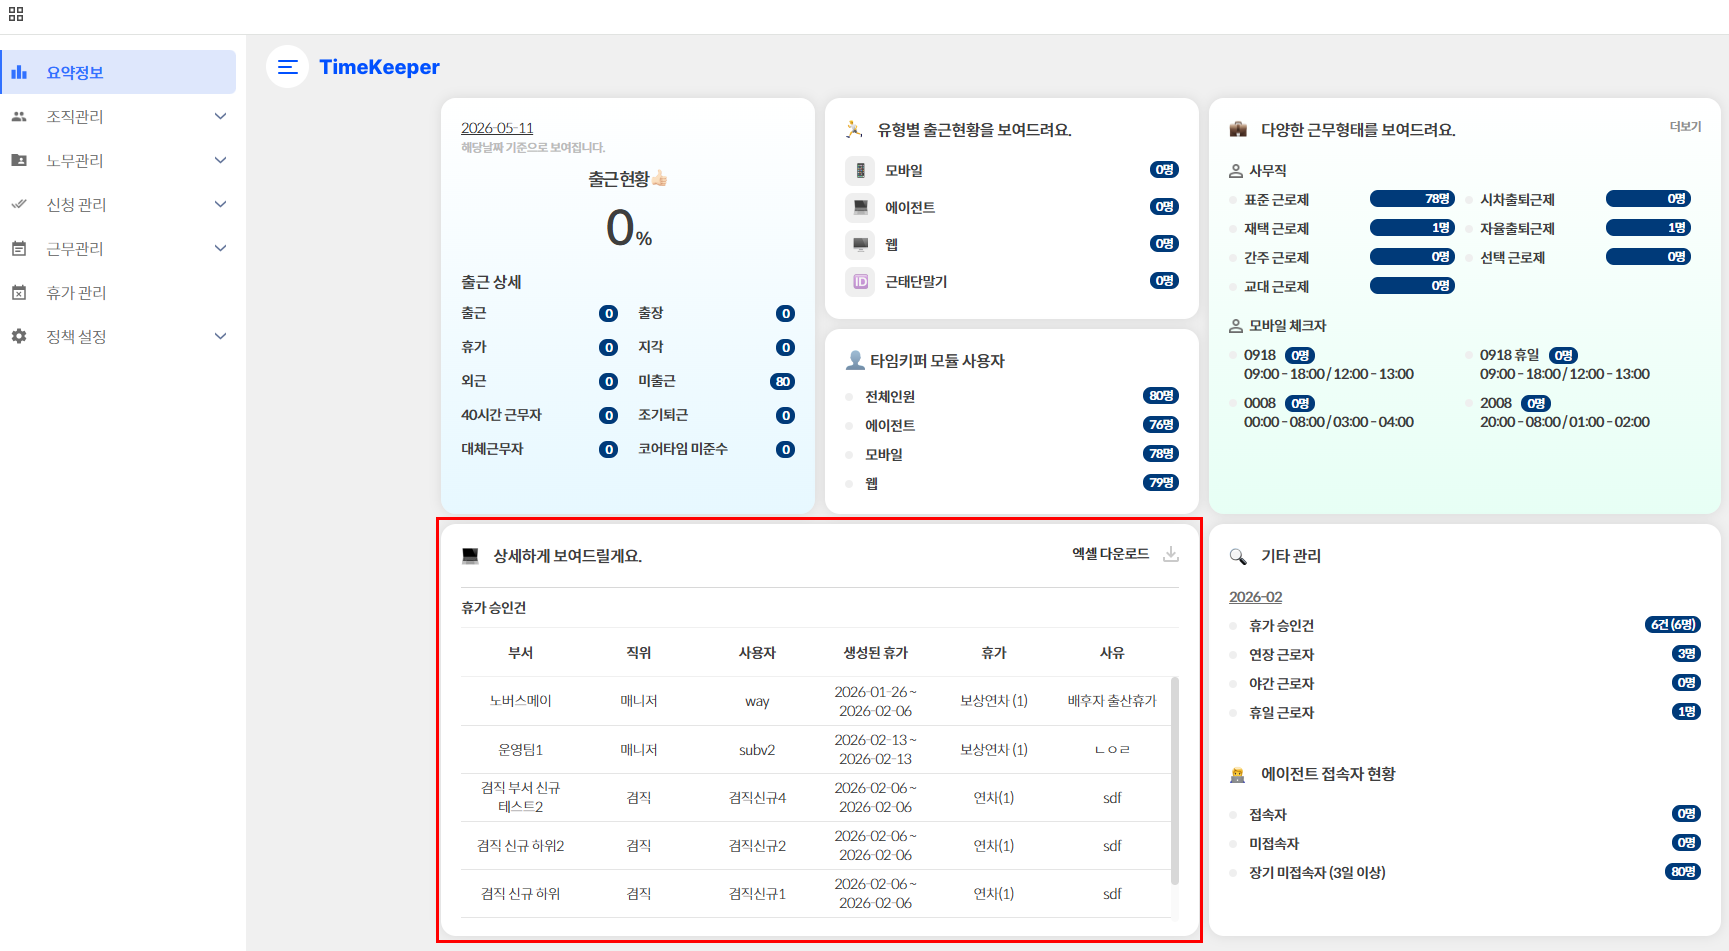Select the 노버스메이 table cell

[520, 701]
